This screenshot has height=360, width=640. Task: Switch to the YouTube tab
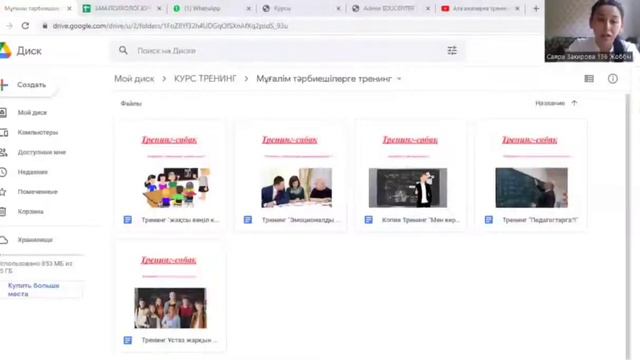tap(480, 9)
